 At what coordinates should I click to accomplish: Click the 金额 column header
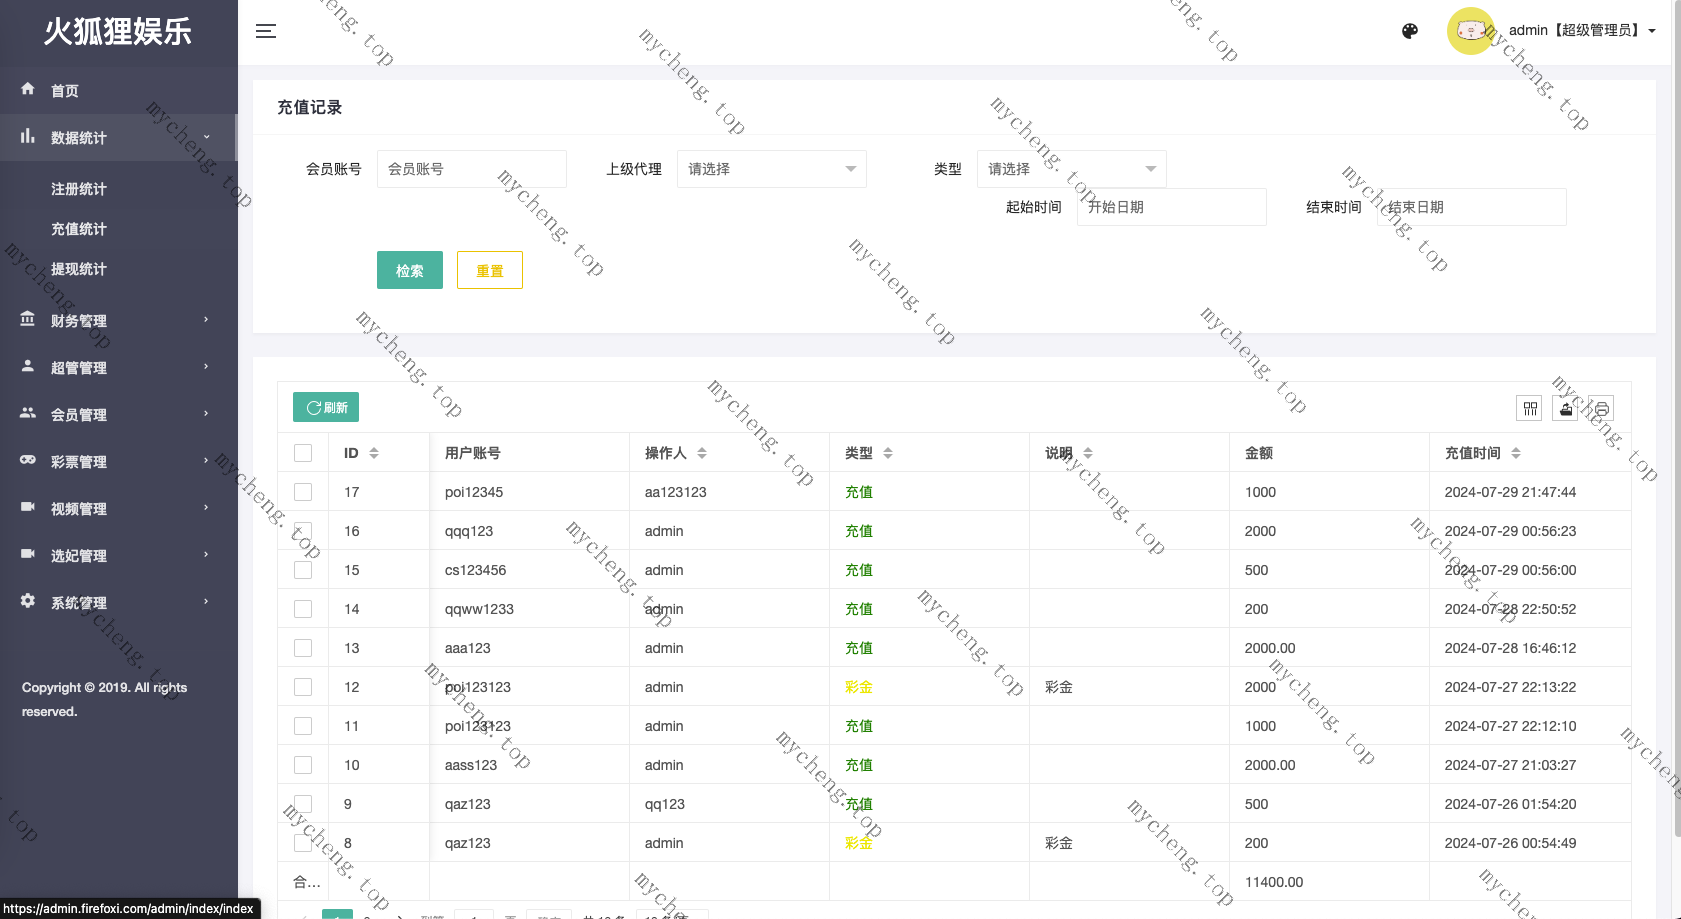pyautogui.click(x=1259, y=453)
